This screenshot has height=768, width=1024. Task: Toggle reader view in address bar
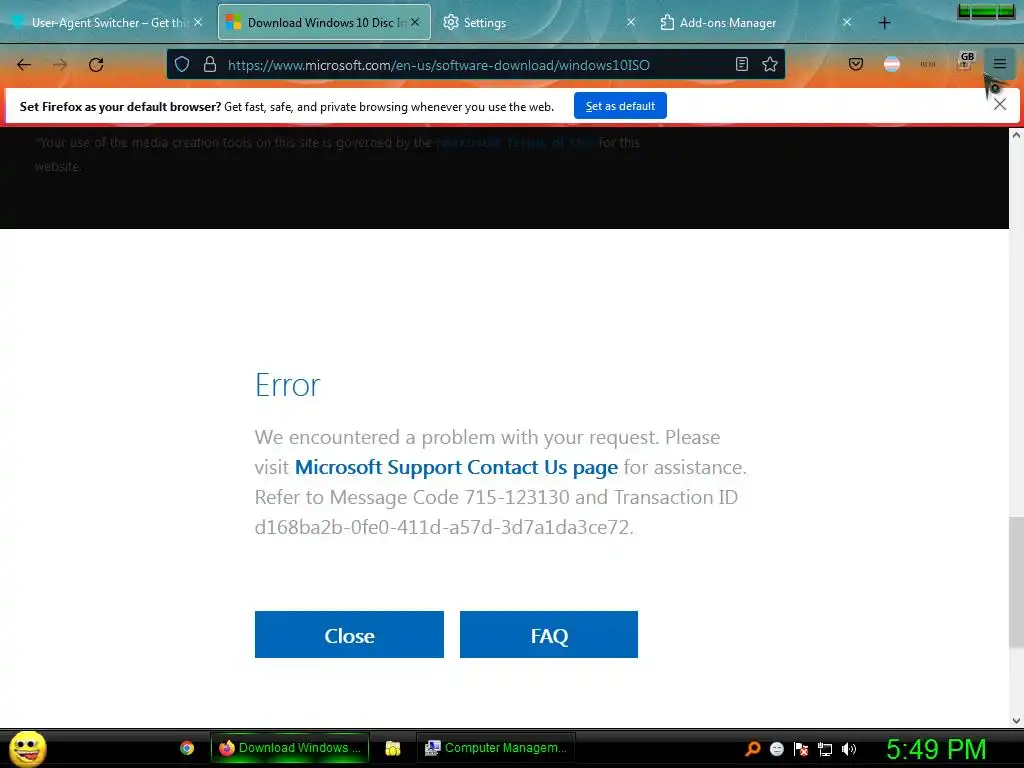[742, 64]
